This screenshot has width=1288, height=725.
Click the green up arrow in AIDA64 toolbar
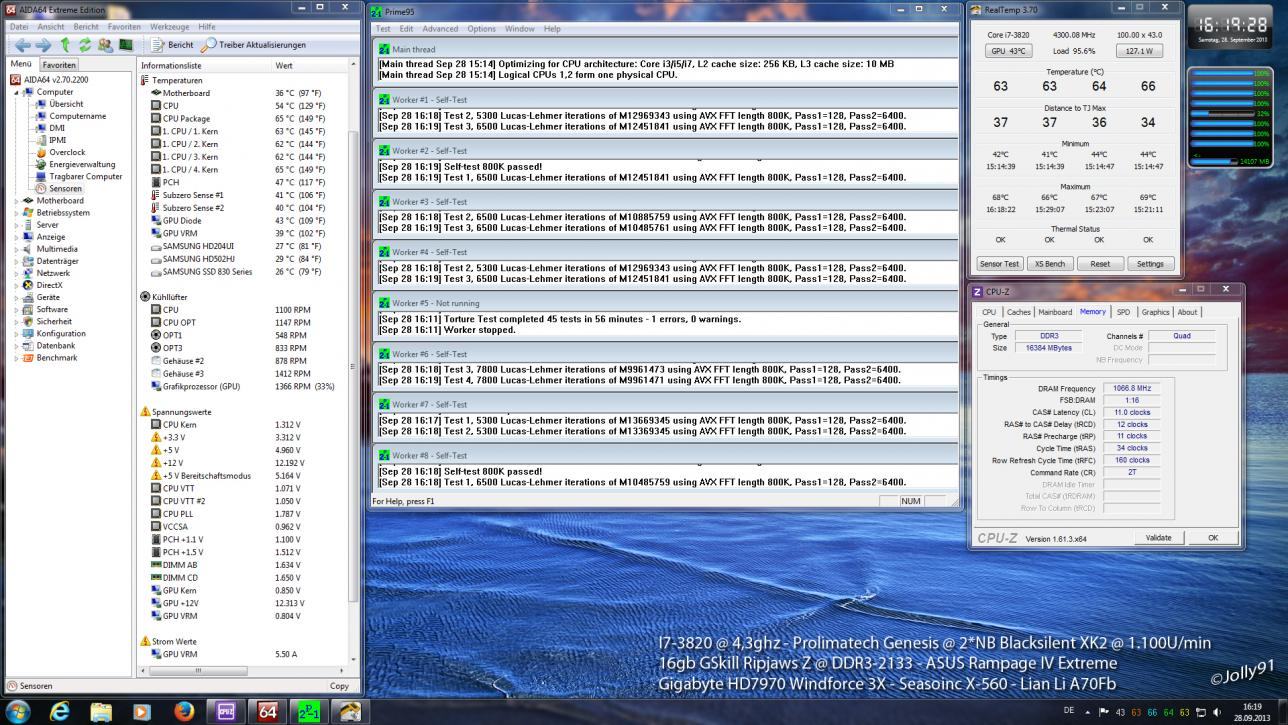pyautogui.click(x=65, y=45)
